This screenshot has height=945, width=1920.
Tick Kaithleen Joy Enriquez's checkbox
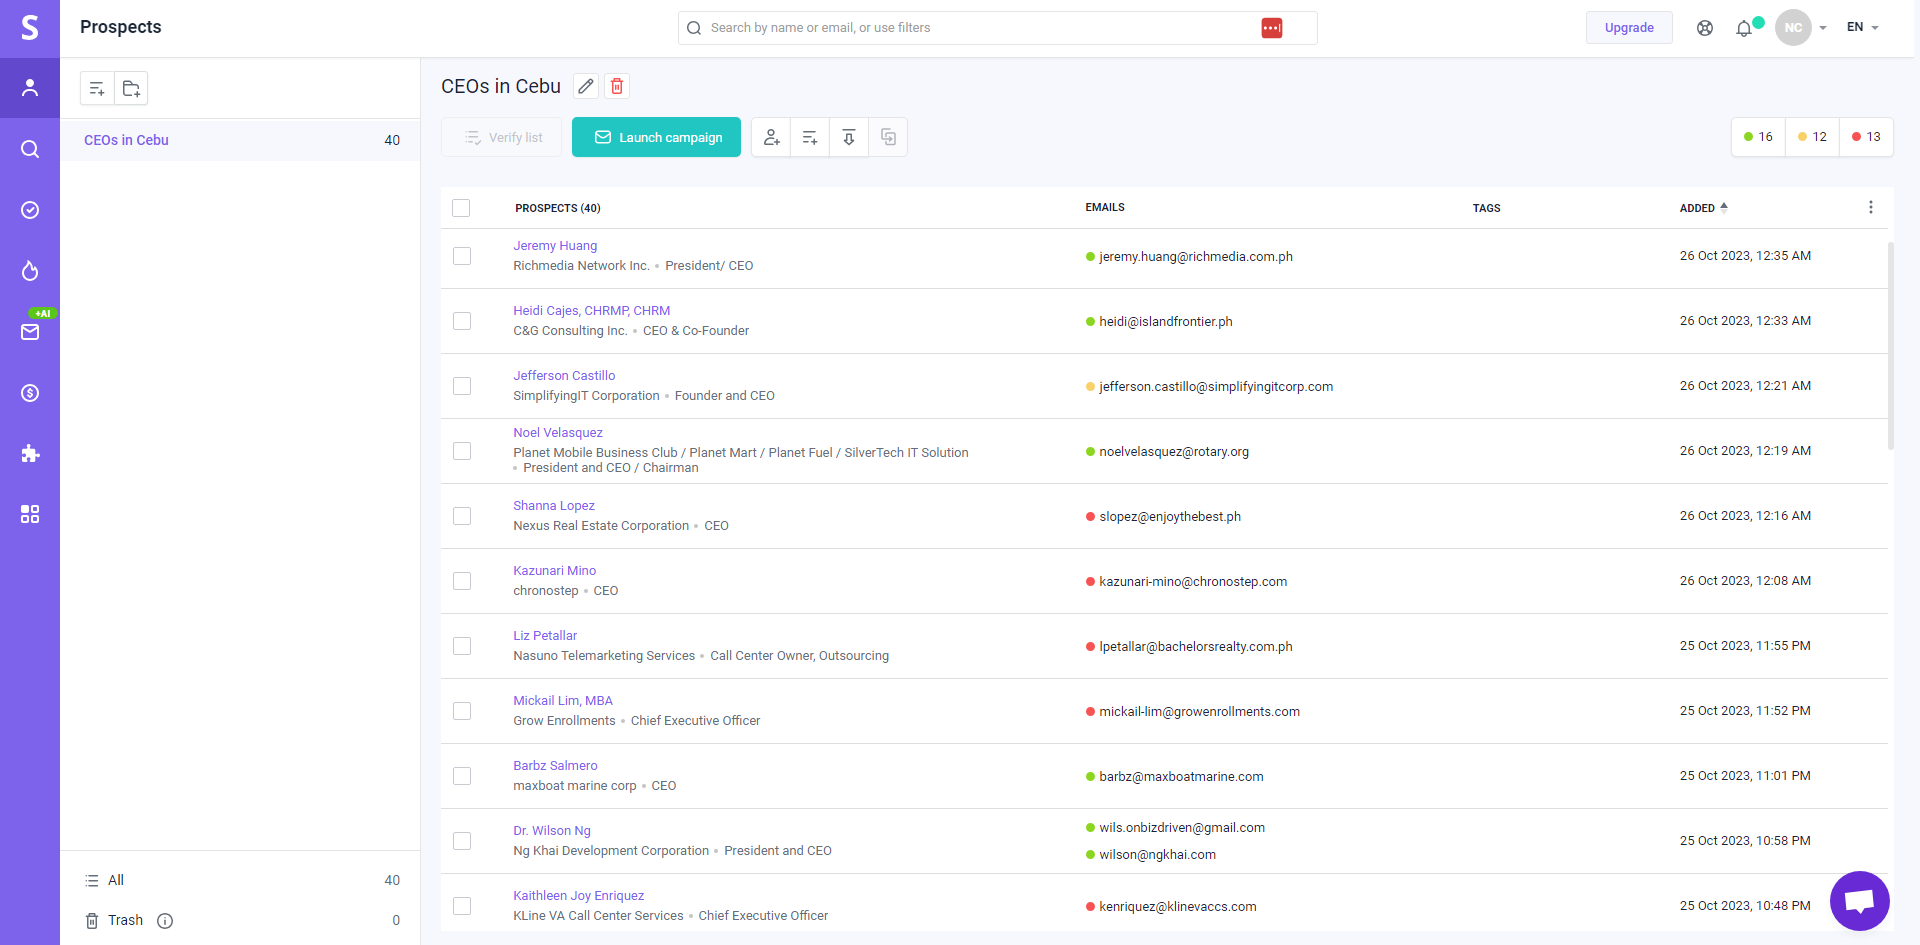[462, 906]
